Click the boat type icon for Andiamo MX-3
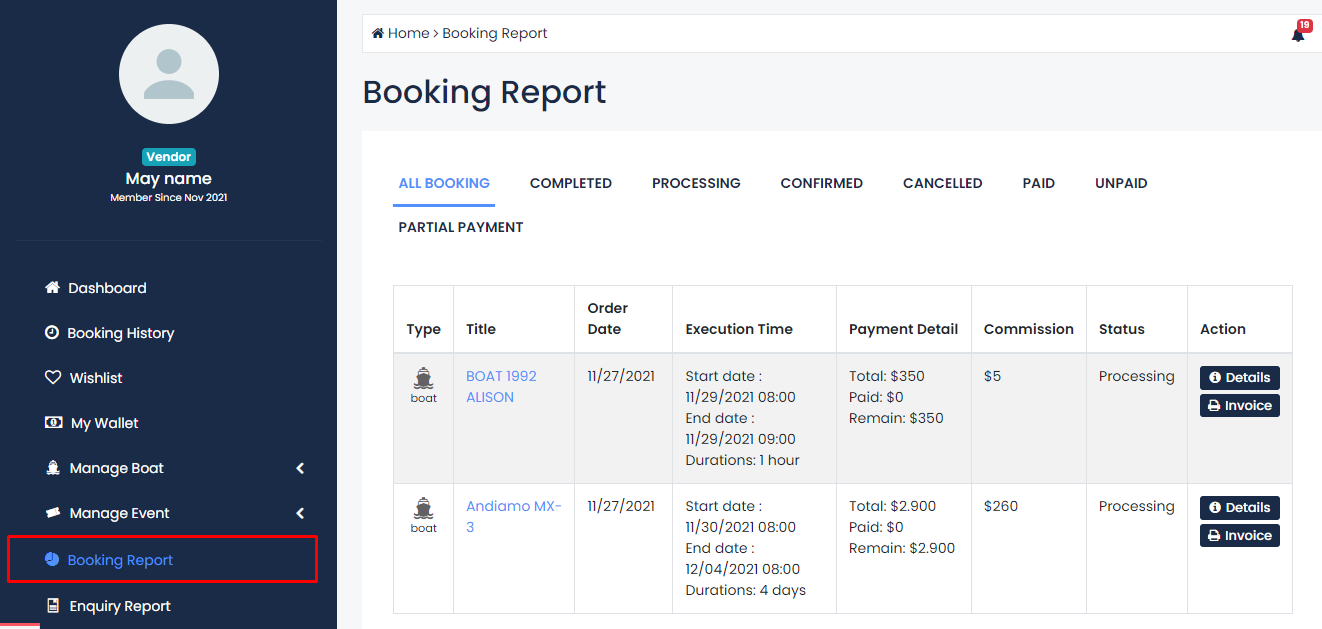Image resolution: width=1322 pixels, height=629 pixels. pyautogui.click(x=423, y=509)
